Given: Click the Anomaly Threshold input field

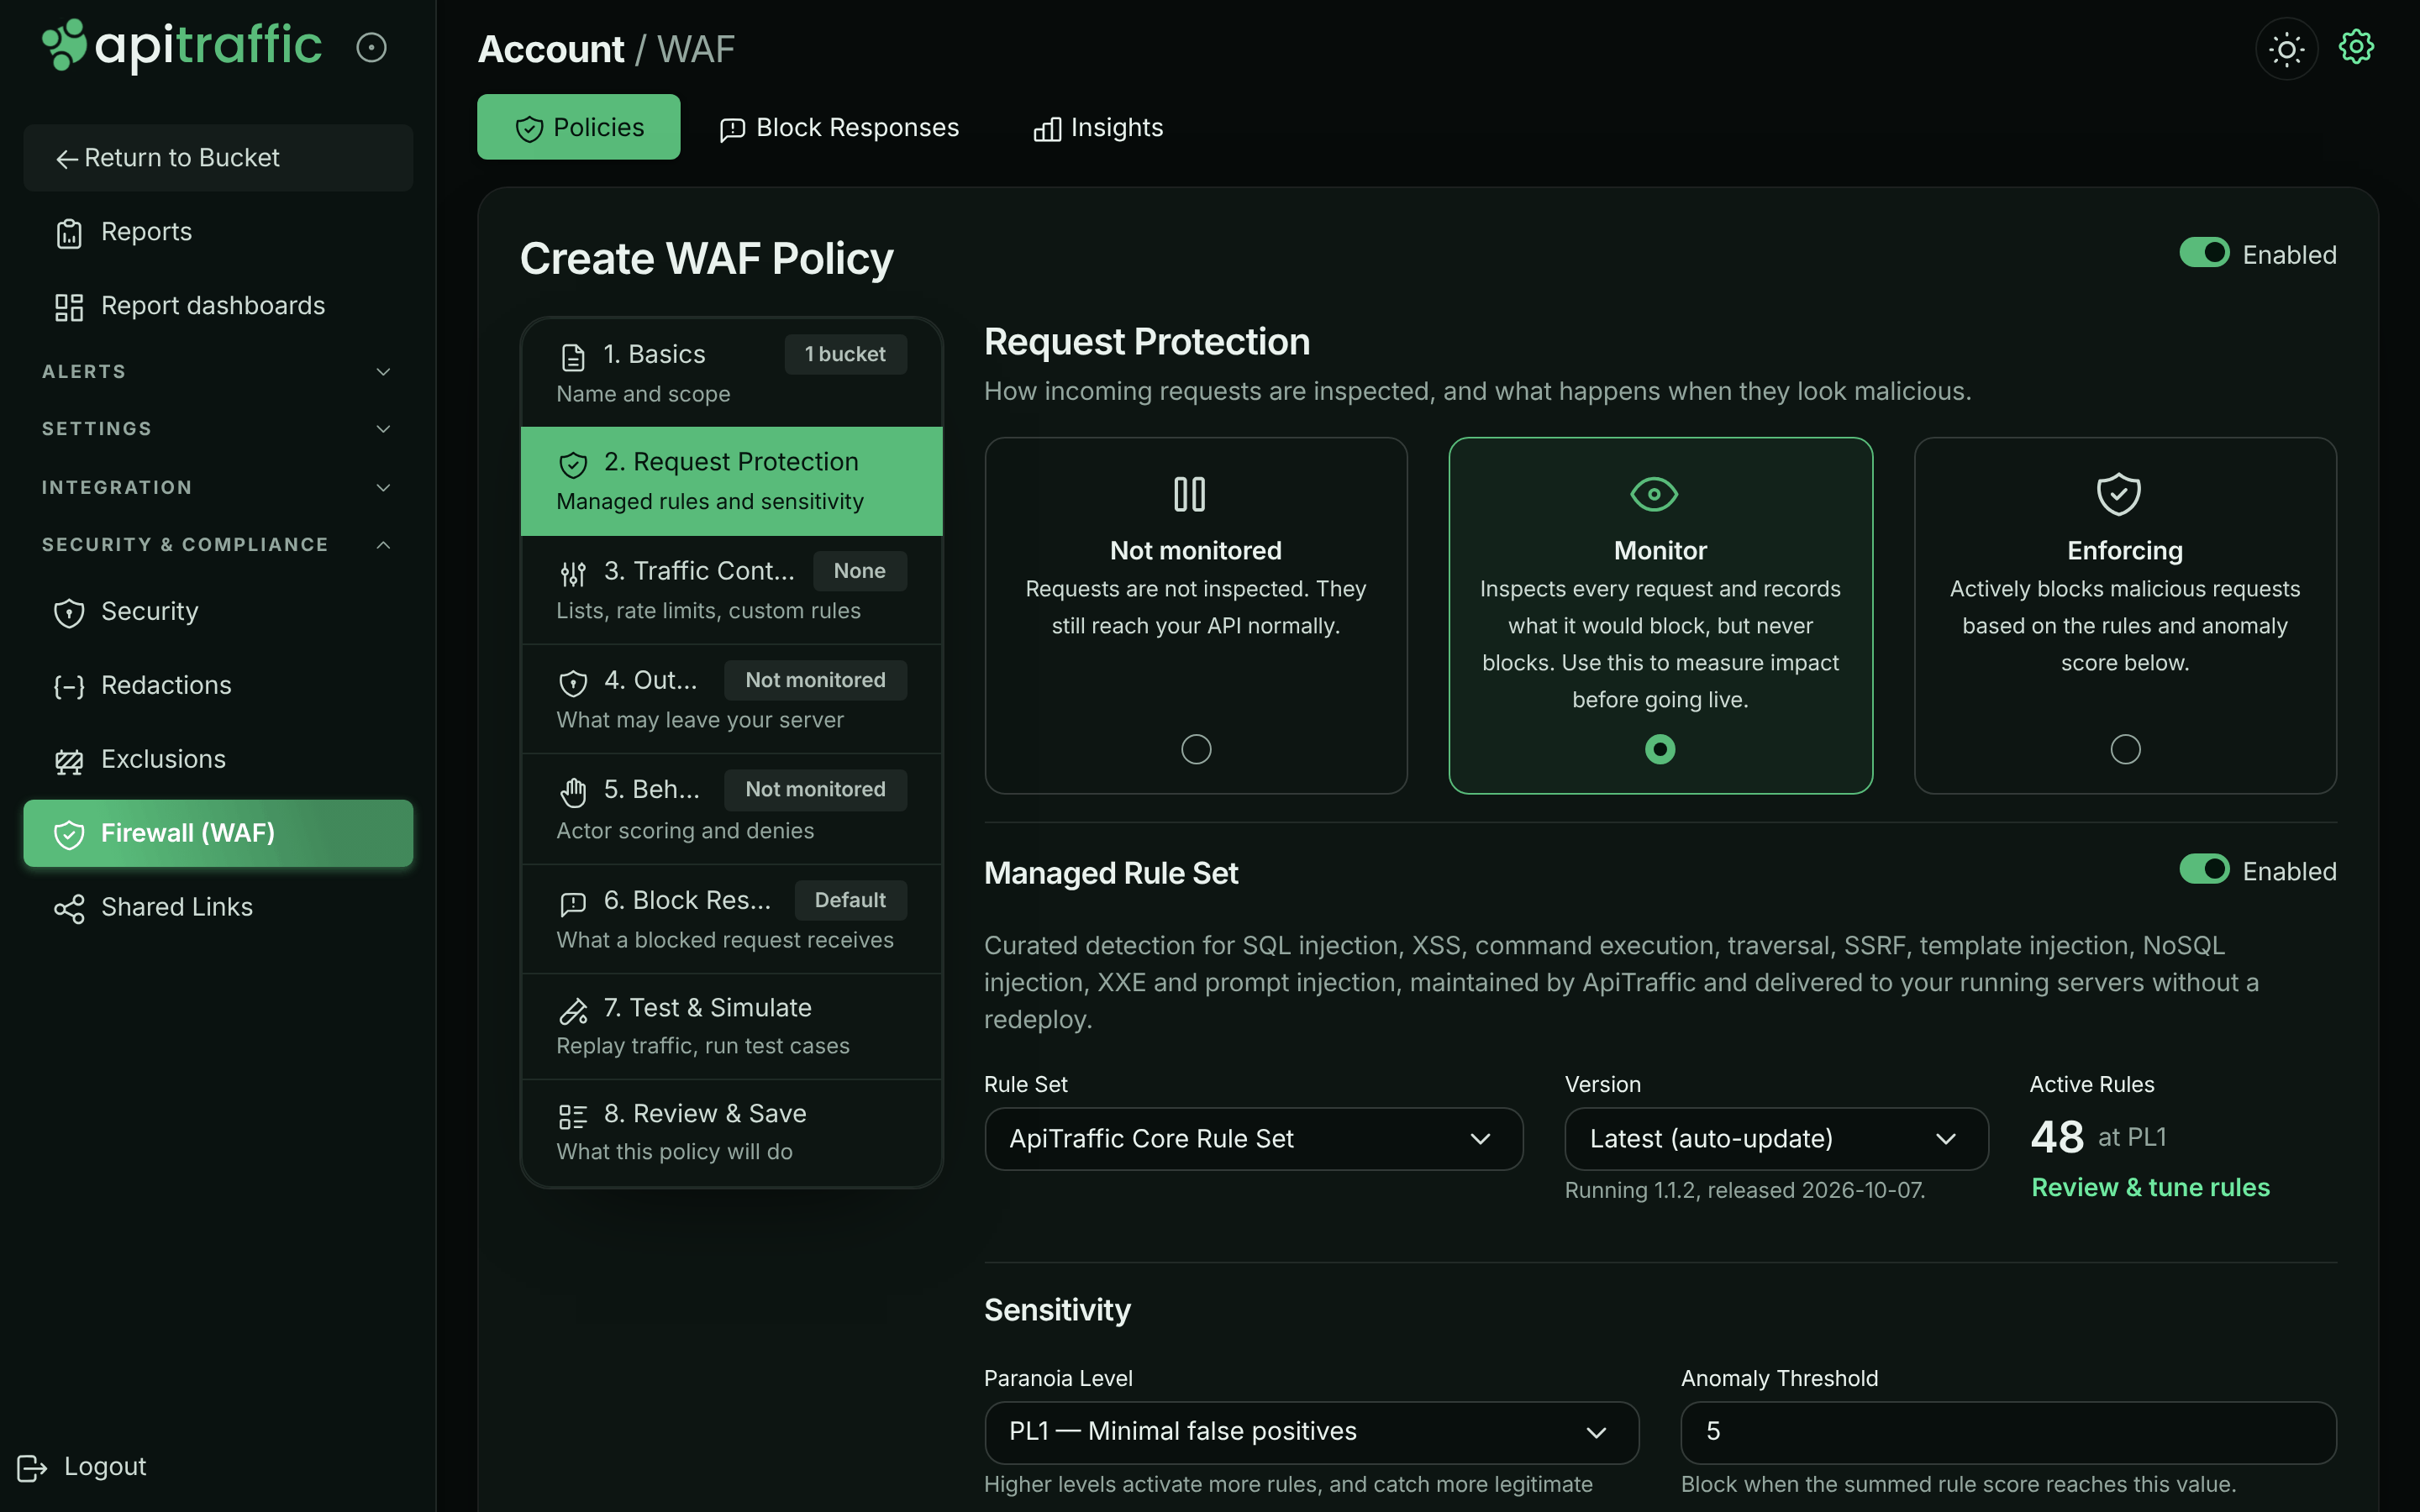Looking at the screenshot, I should tap(2008, 1432).
